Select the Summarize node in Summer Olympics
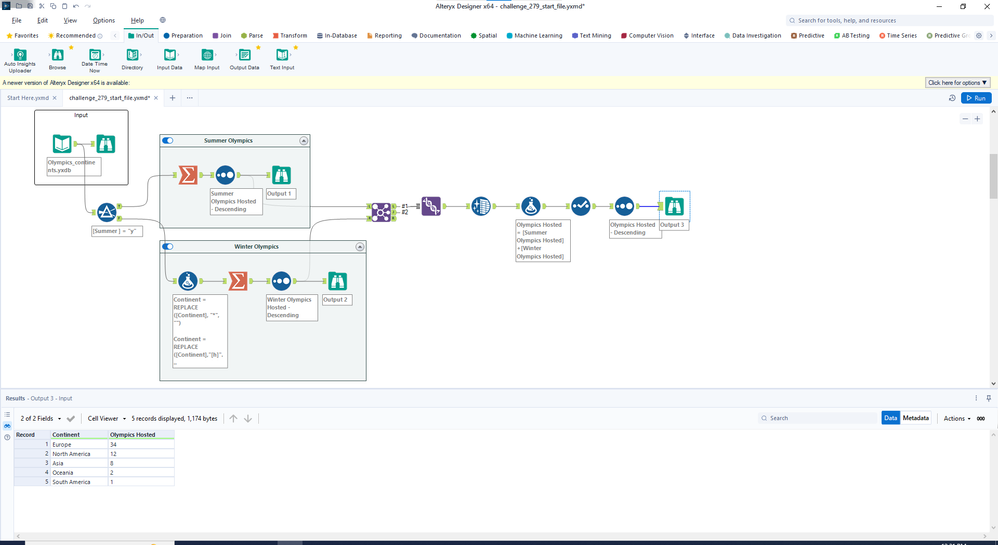998x545 pixels. pyautogui.click(x=188, y=174)
